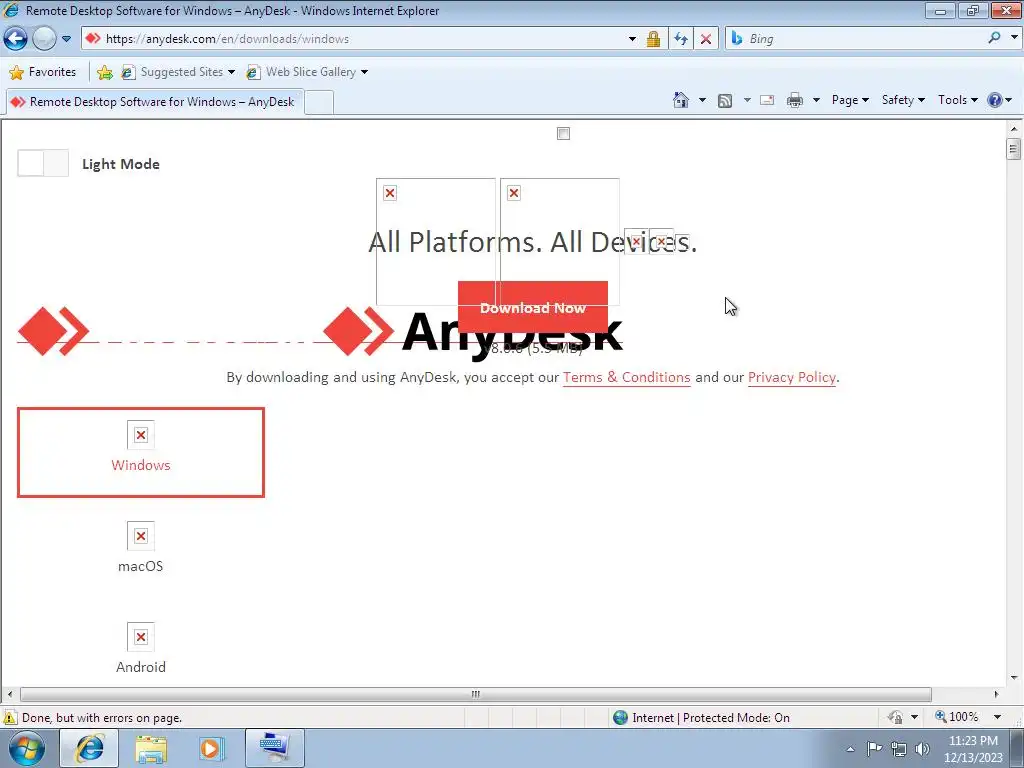
Task: Open the search provider dropdown arrow
Action: tap(1014, 38)
